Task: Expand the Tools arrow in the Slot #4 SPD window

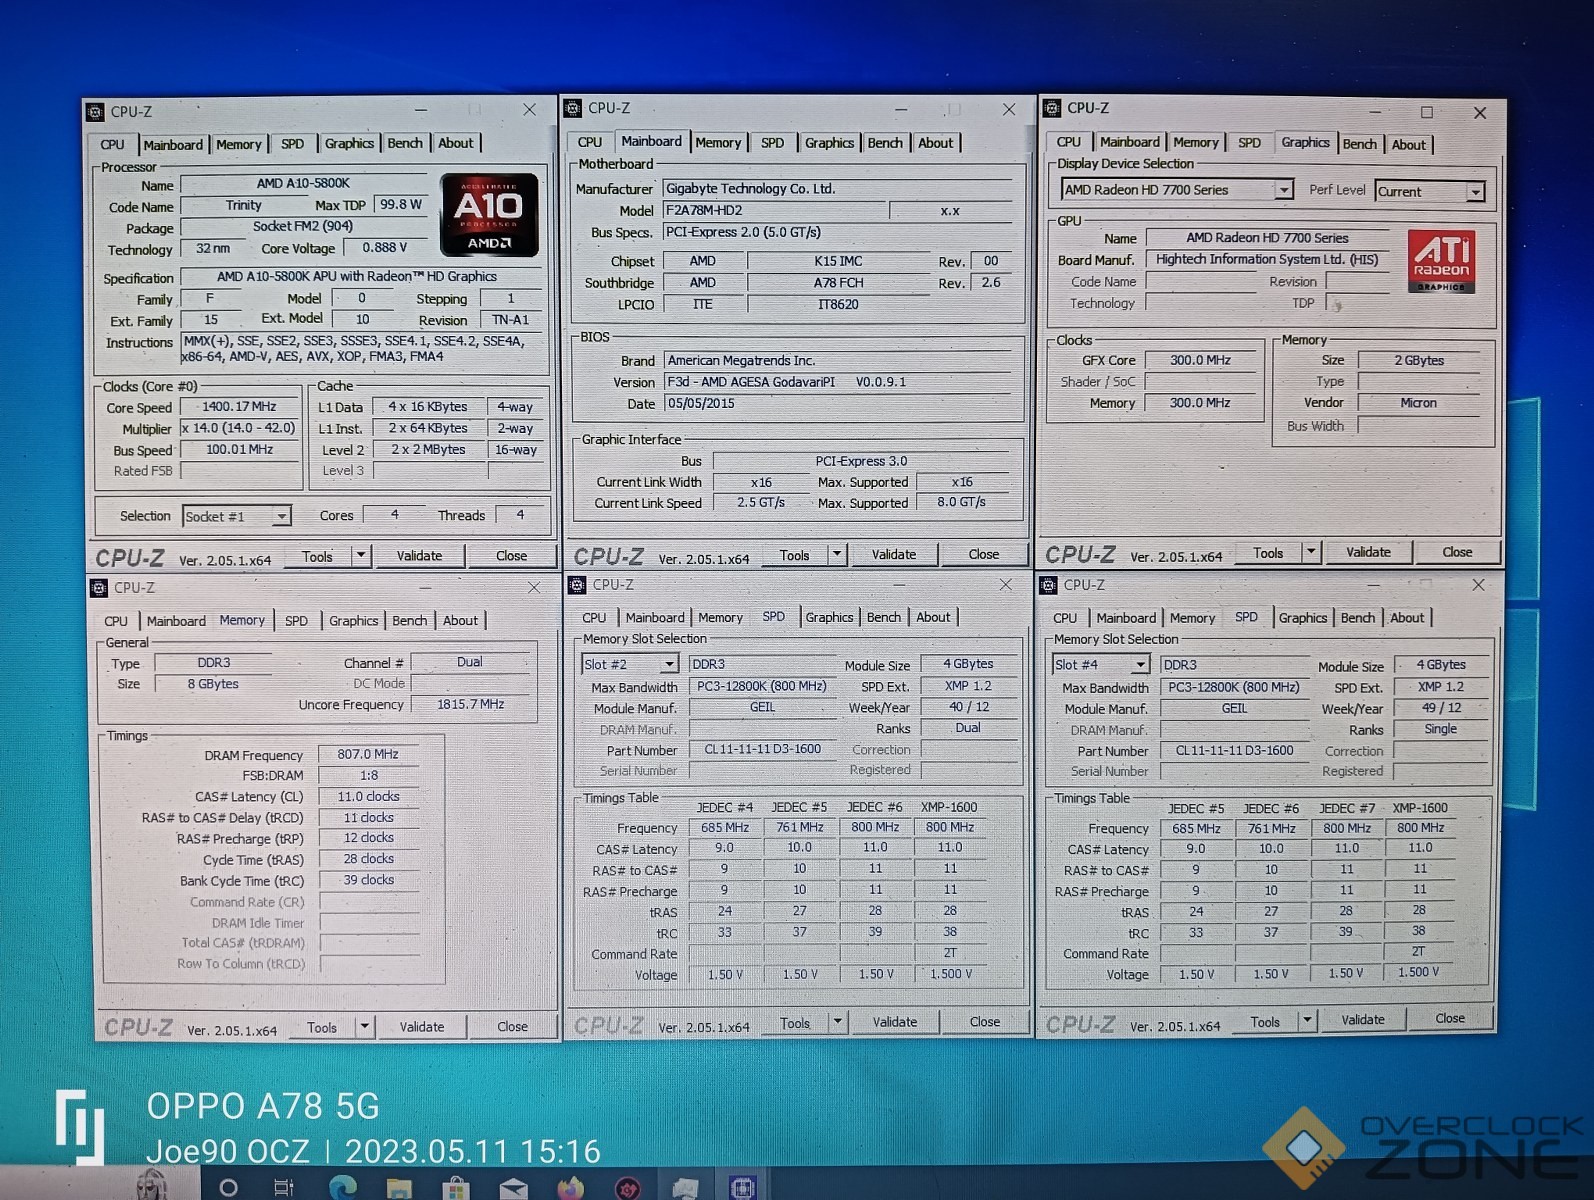Action: point(1307,1021)
